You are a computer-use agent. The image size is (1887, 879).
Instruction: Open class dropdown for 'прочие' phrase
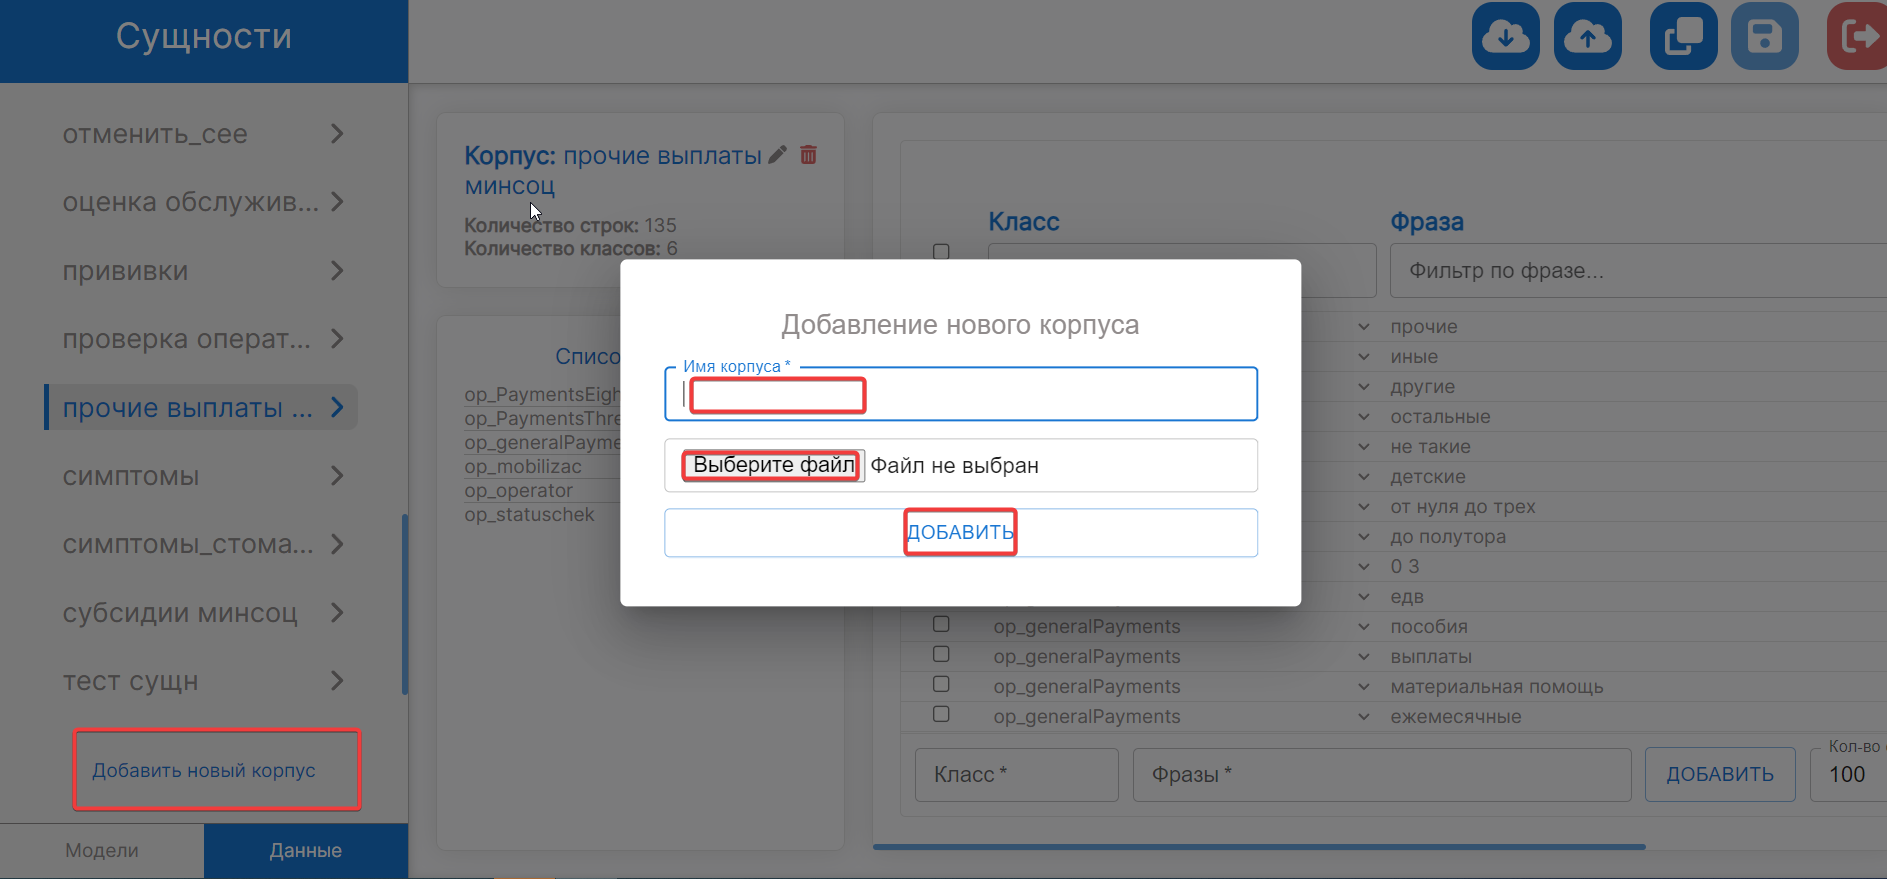pyautogui.click(x=1364, y=327)
